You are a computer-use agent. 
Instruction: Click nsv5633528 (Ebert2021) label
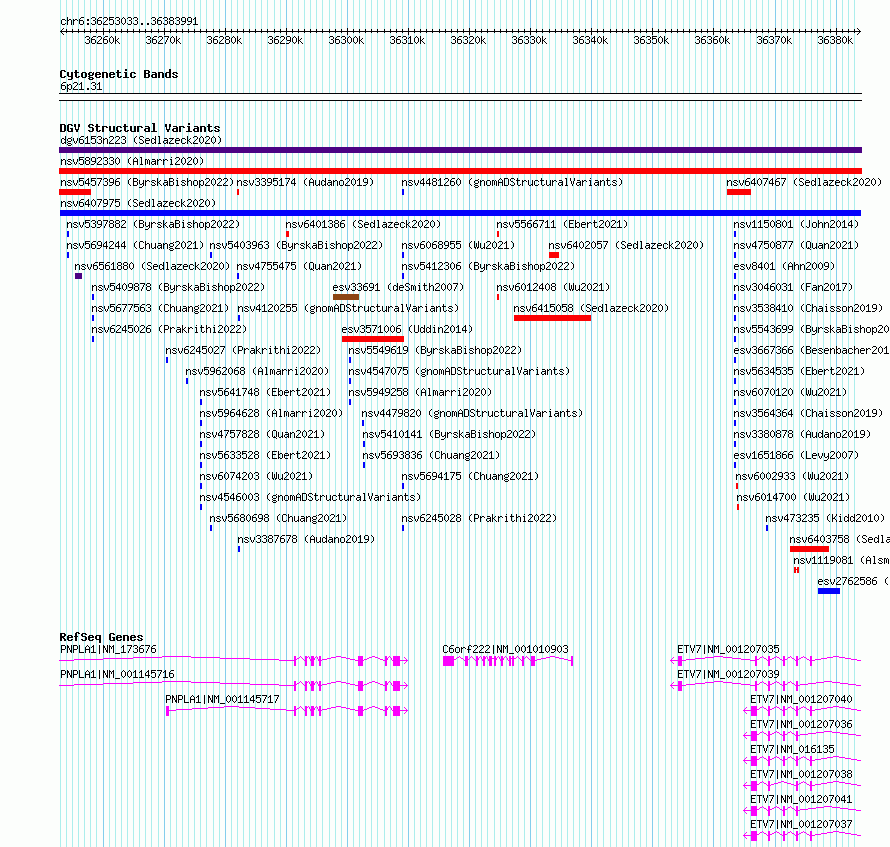click(x=265, y=455)
